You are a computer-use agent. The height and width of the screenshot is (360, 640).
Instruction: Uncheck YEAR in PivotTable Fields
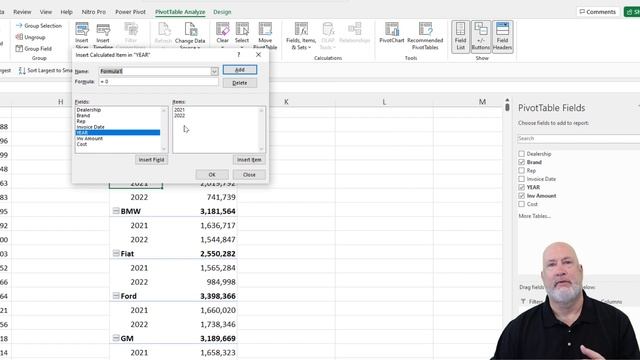[522, 187]
